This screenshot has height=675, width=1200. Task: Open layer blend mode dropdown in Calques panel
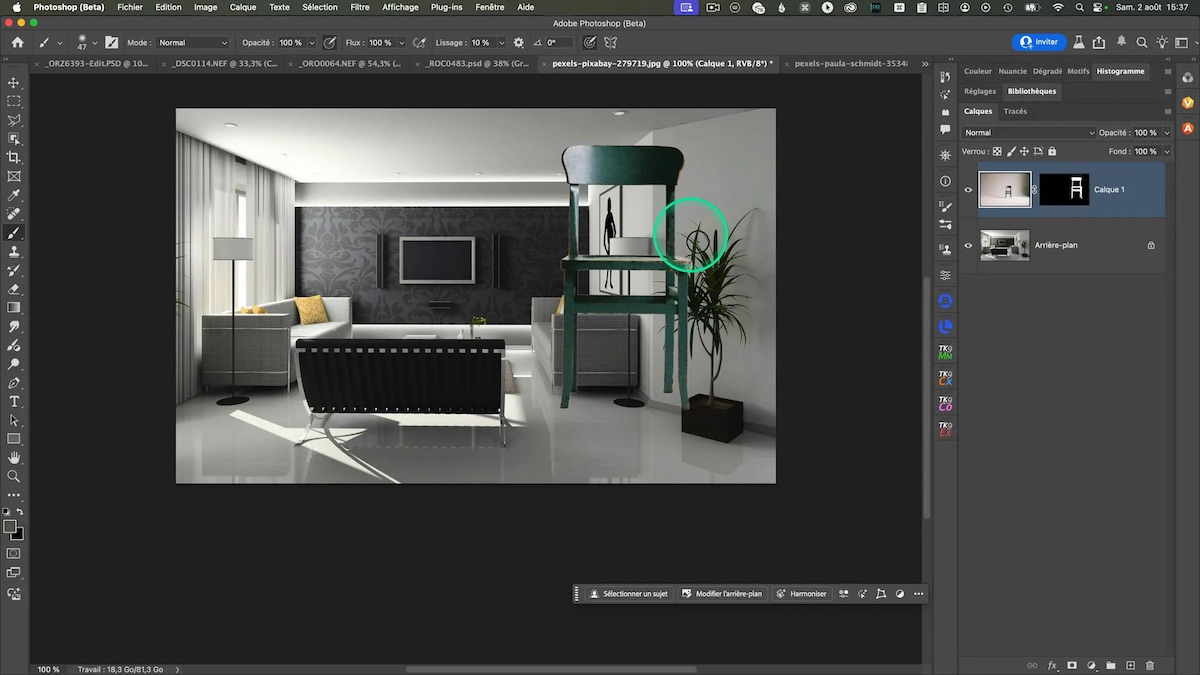1029,132
